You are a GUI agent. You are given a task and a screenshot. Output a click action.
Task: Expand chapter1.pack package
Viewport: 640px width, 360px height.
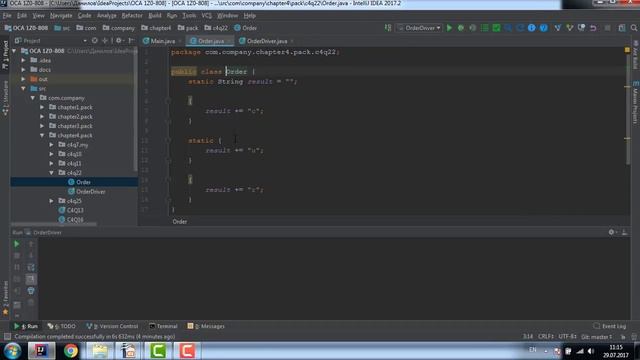pyautogui.click(x=42, y=107)
